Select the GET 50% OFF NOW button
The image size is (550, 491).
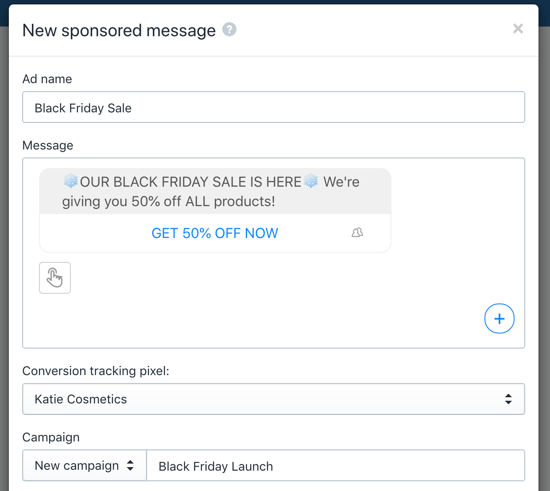click(x=215, y=233)
